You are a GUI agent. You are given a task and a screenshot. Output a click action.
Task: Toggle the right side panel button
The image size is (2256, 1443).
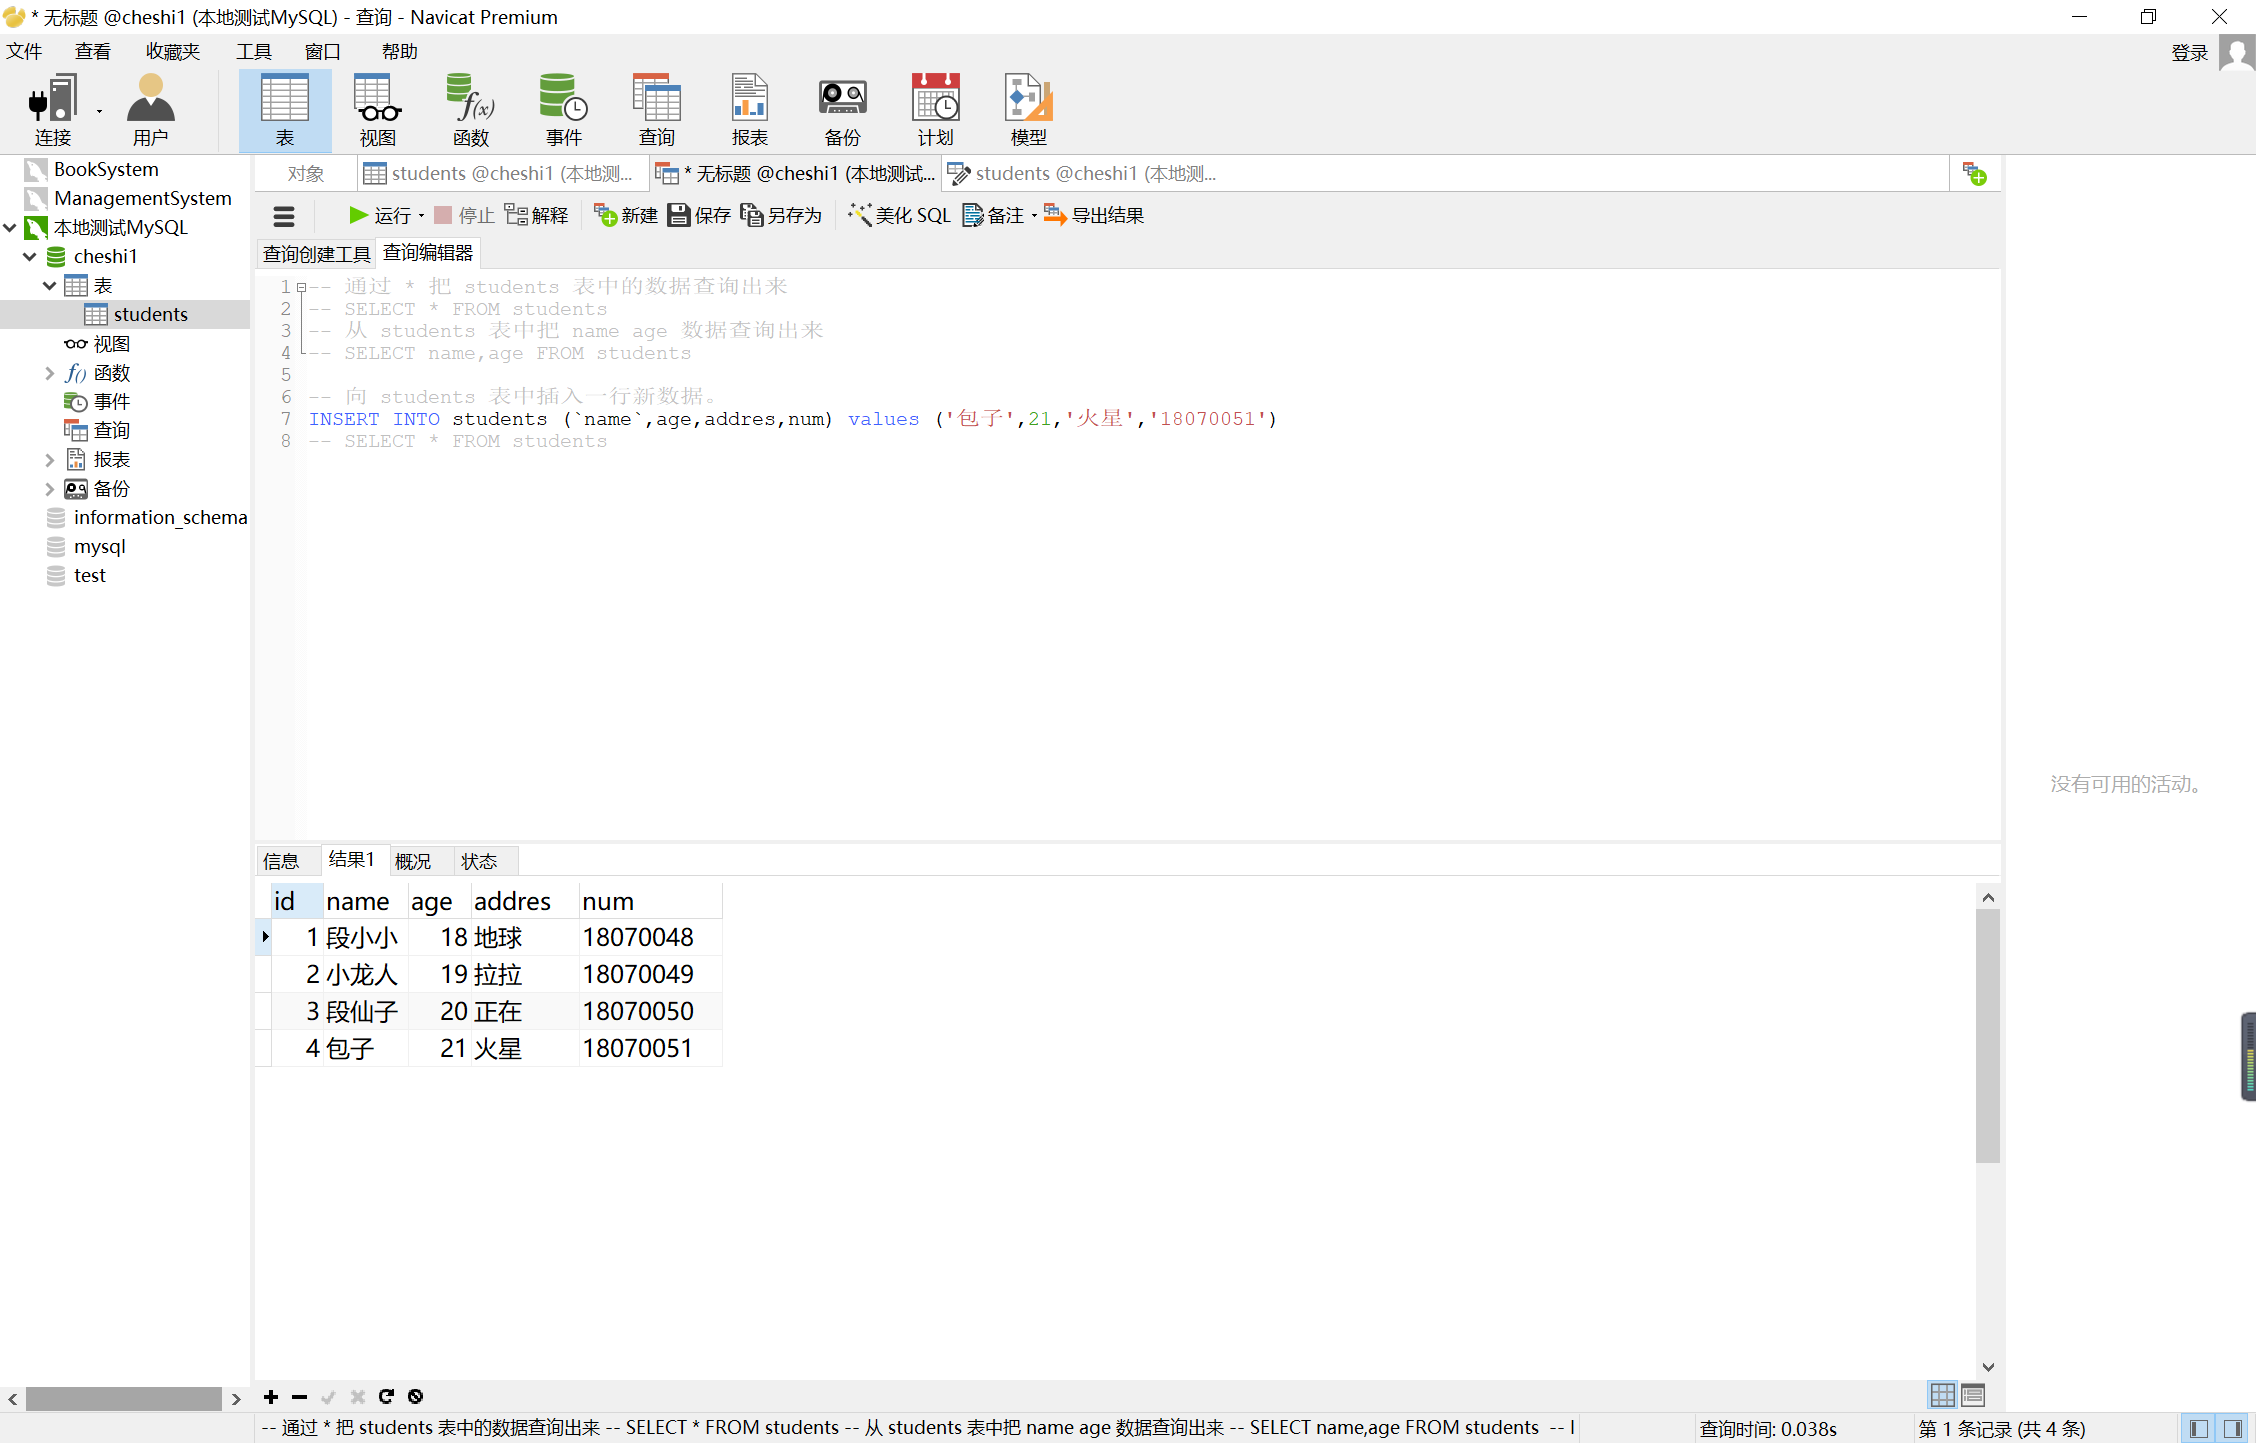pyautogui.click(x=2232, y=1428)
